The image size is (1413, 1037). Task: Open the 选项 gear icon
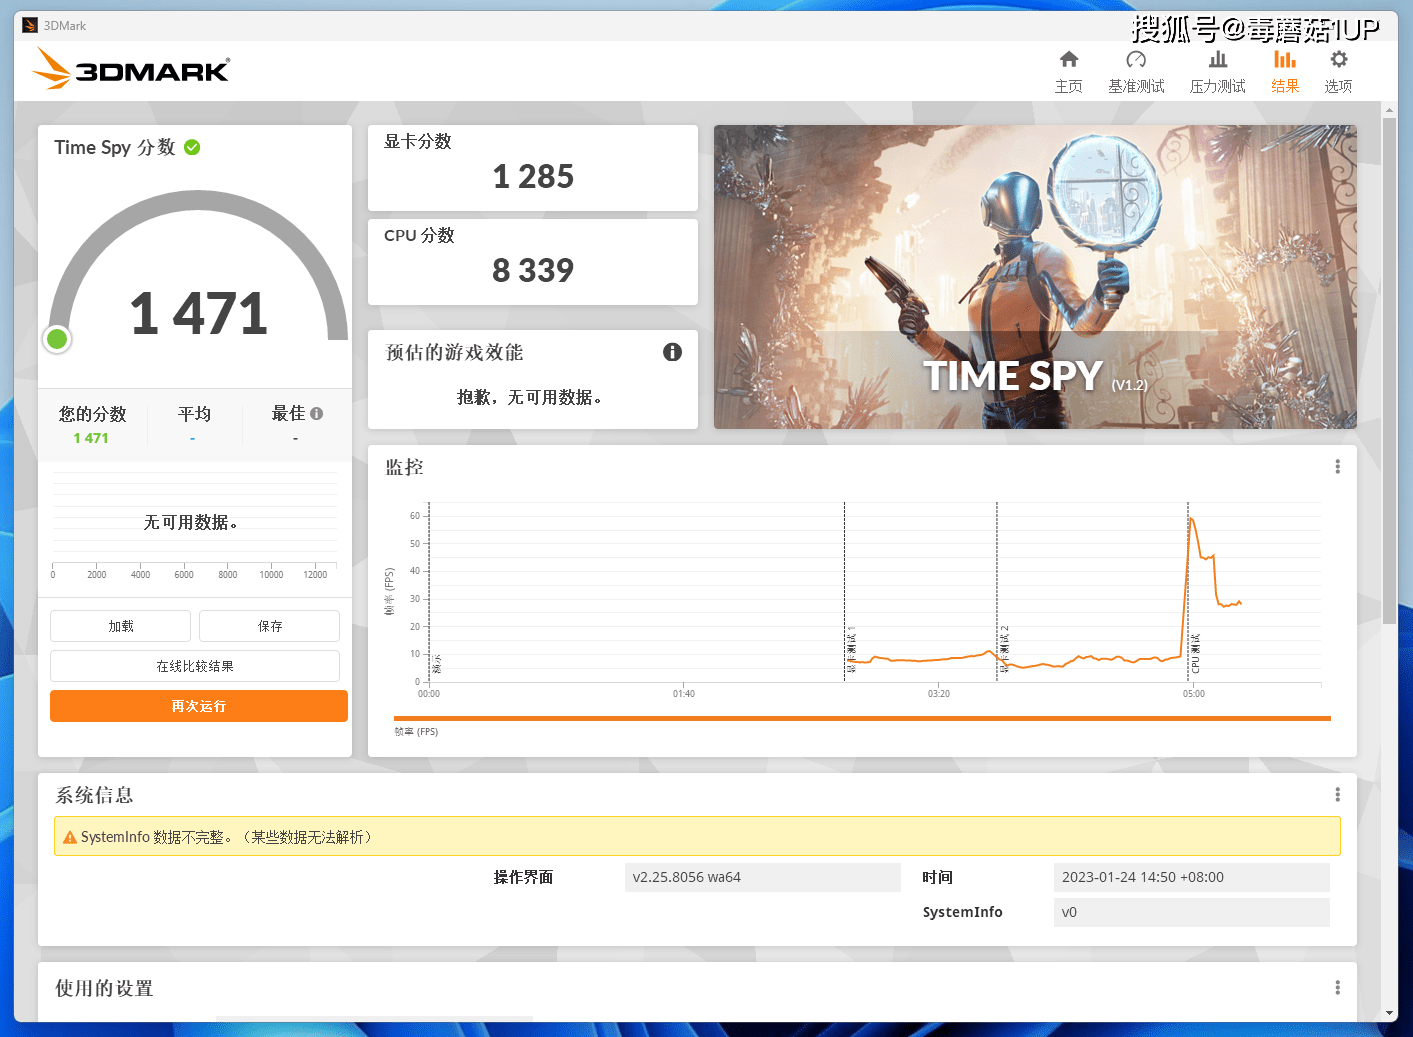coord(1339,59)
